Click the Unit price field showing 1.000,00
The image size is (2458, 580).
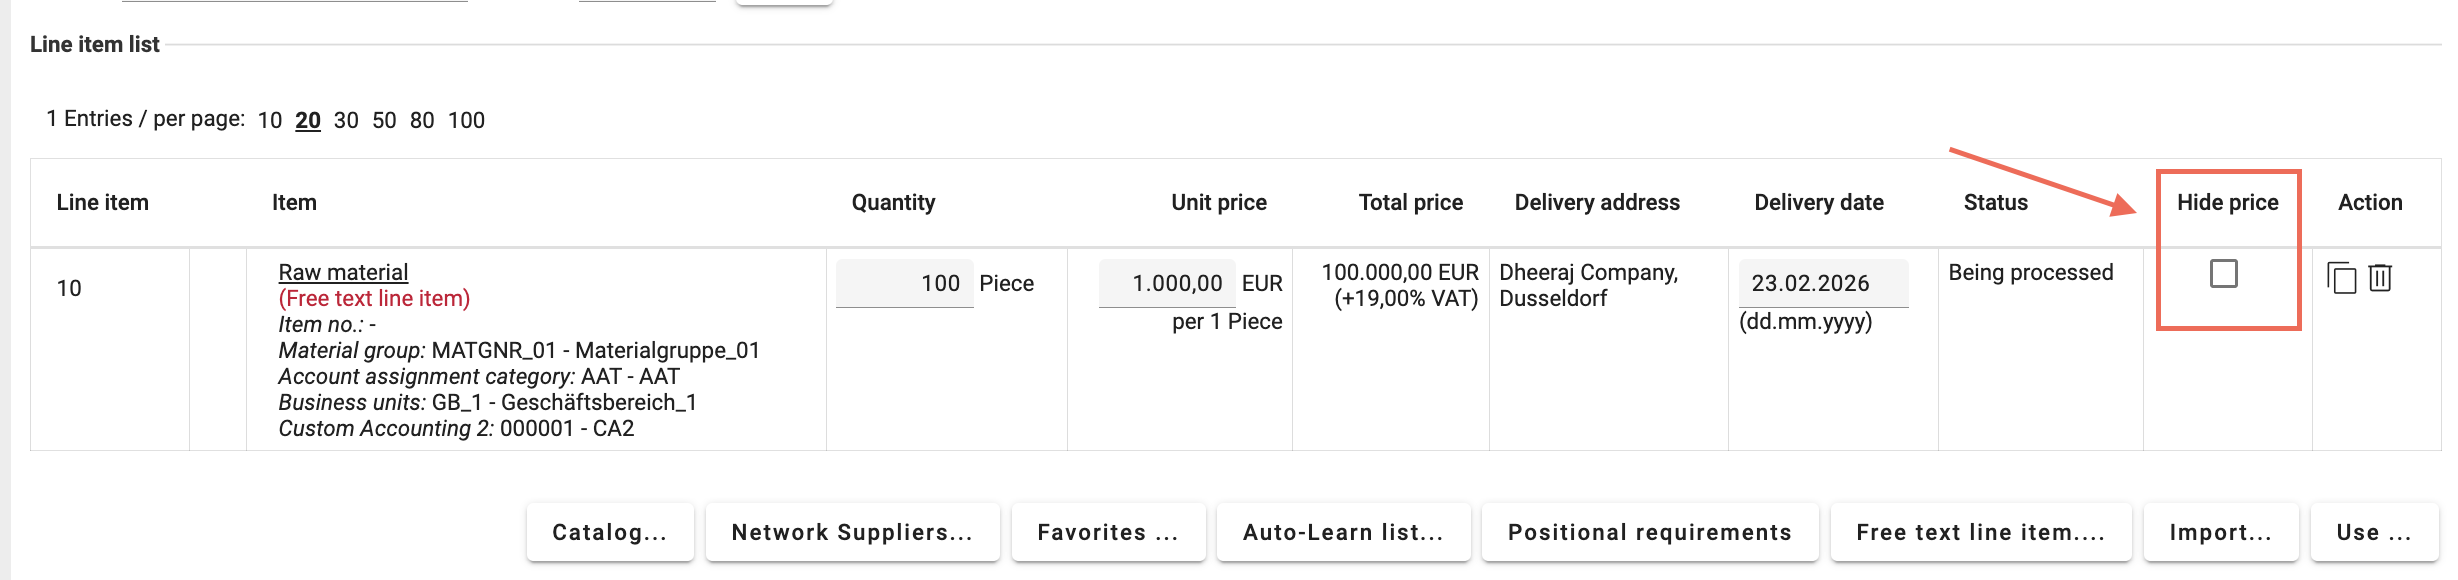pyautogui.click(x=1167, y=283)
